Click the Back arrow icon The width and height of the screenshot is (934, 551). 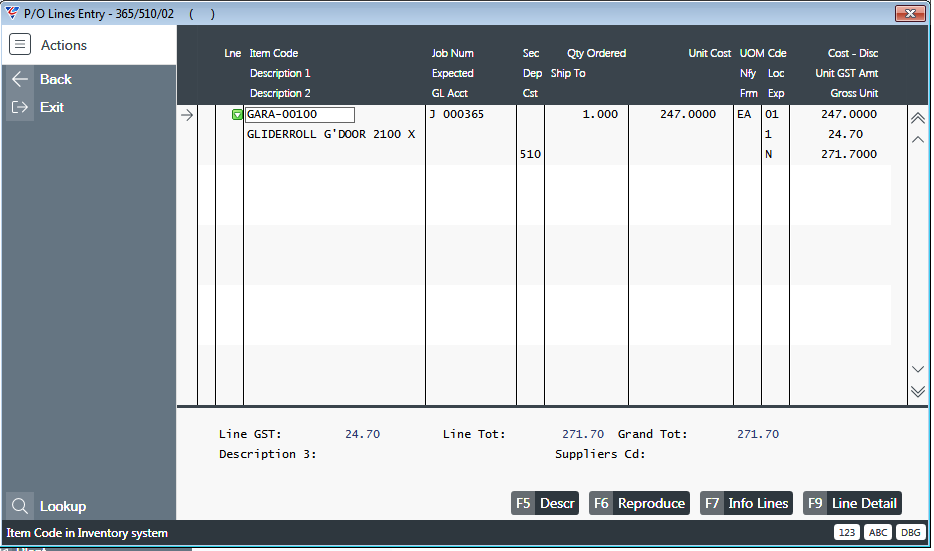pos(20,79)
